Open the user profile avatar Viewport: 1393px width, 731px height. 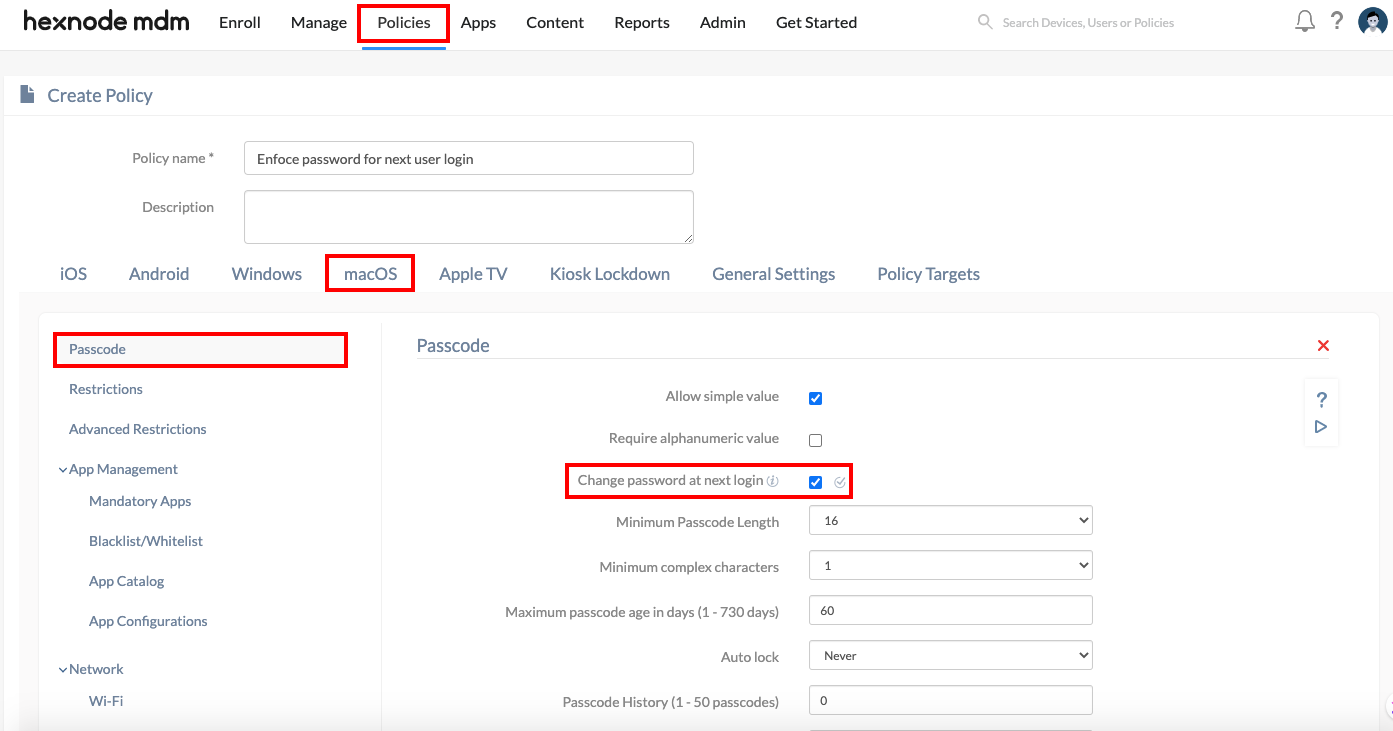[x=1372, y=21]
